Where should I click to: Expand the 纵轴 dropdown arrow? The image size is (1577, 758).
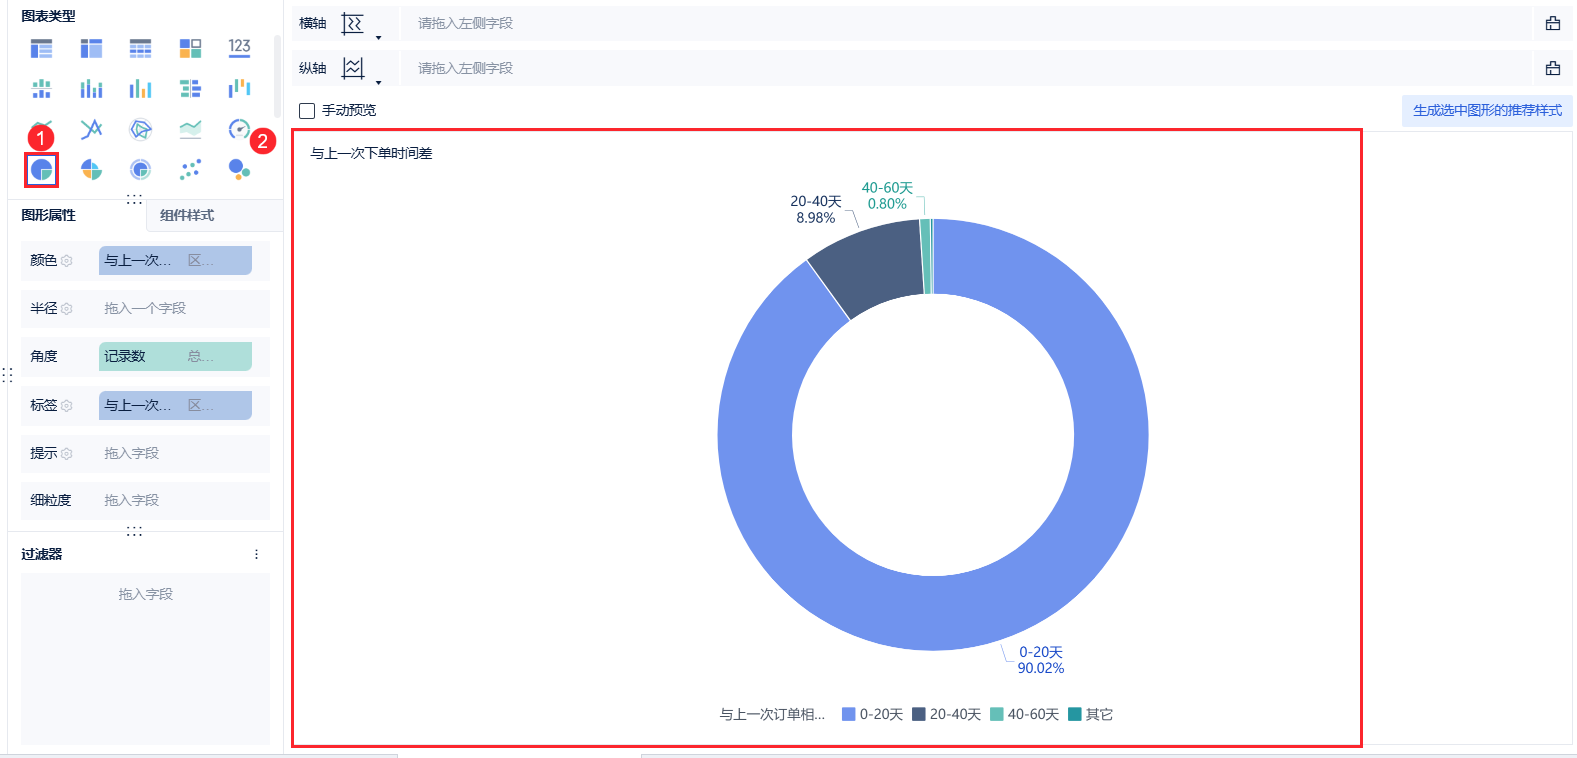click(x=378, y=82)
